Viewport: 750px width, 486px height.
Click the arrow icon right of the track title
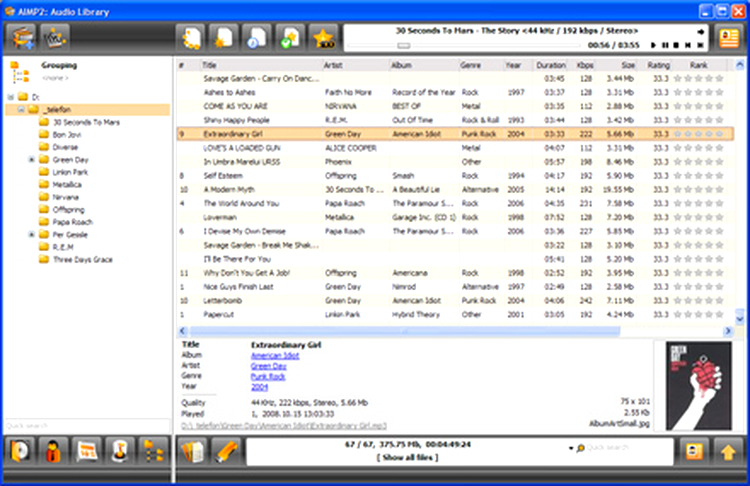[700, 32]
